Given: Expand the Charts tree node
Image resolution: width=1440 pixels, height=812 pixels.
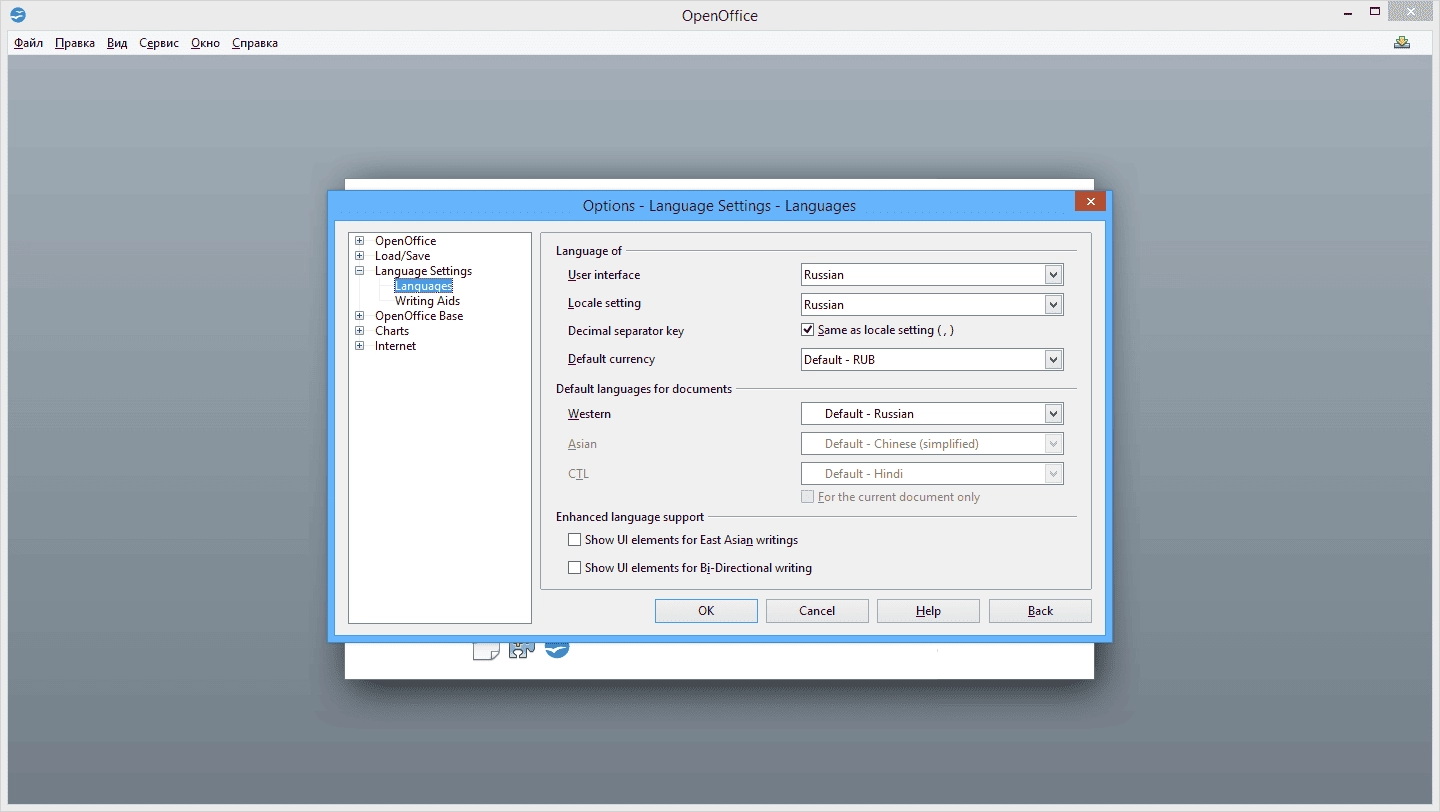Looking at the screenshot, I should [360, 331].
